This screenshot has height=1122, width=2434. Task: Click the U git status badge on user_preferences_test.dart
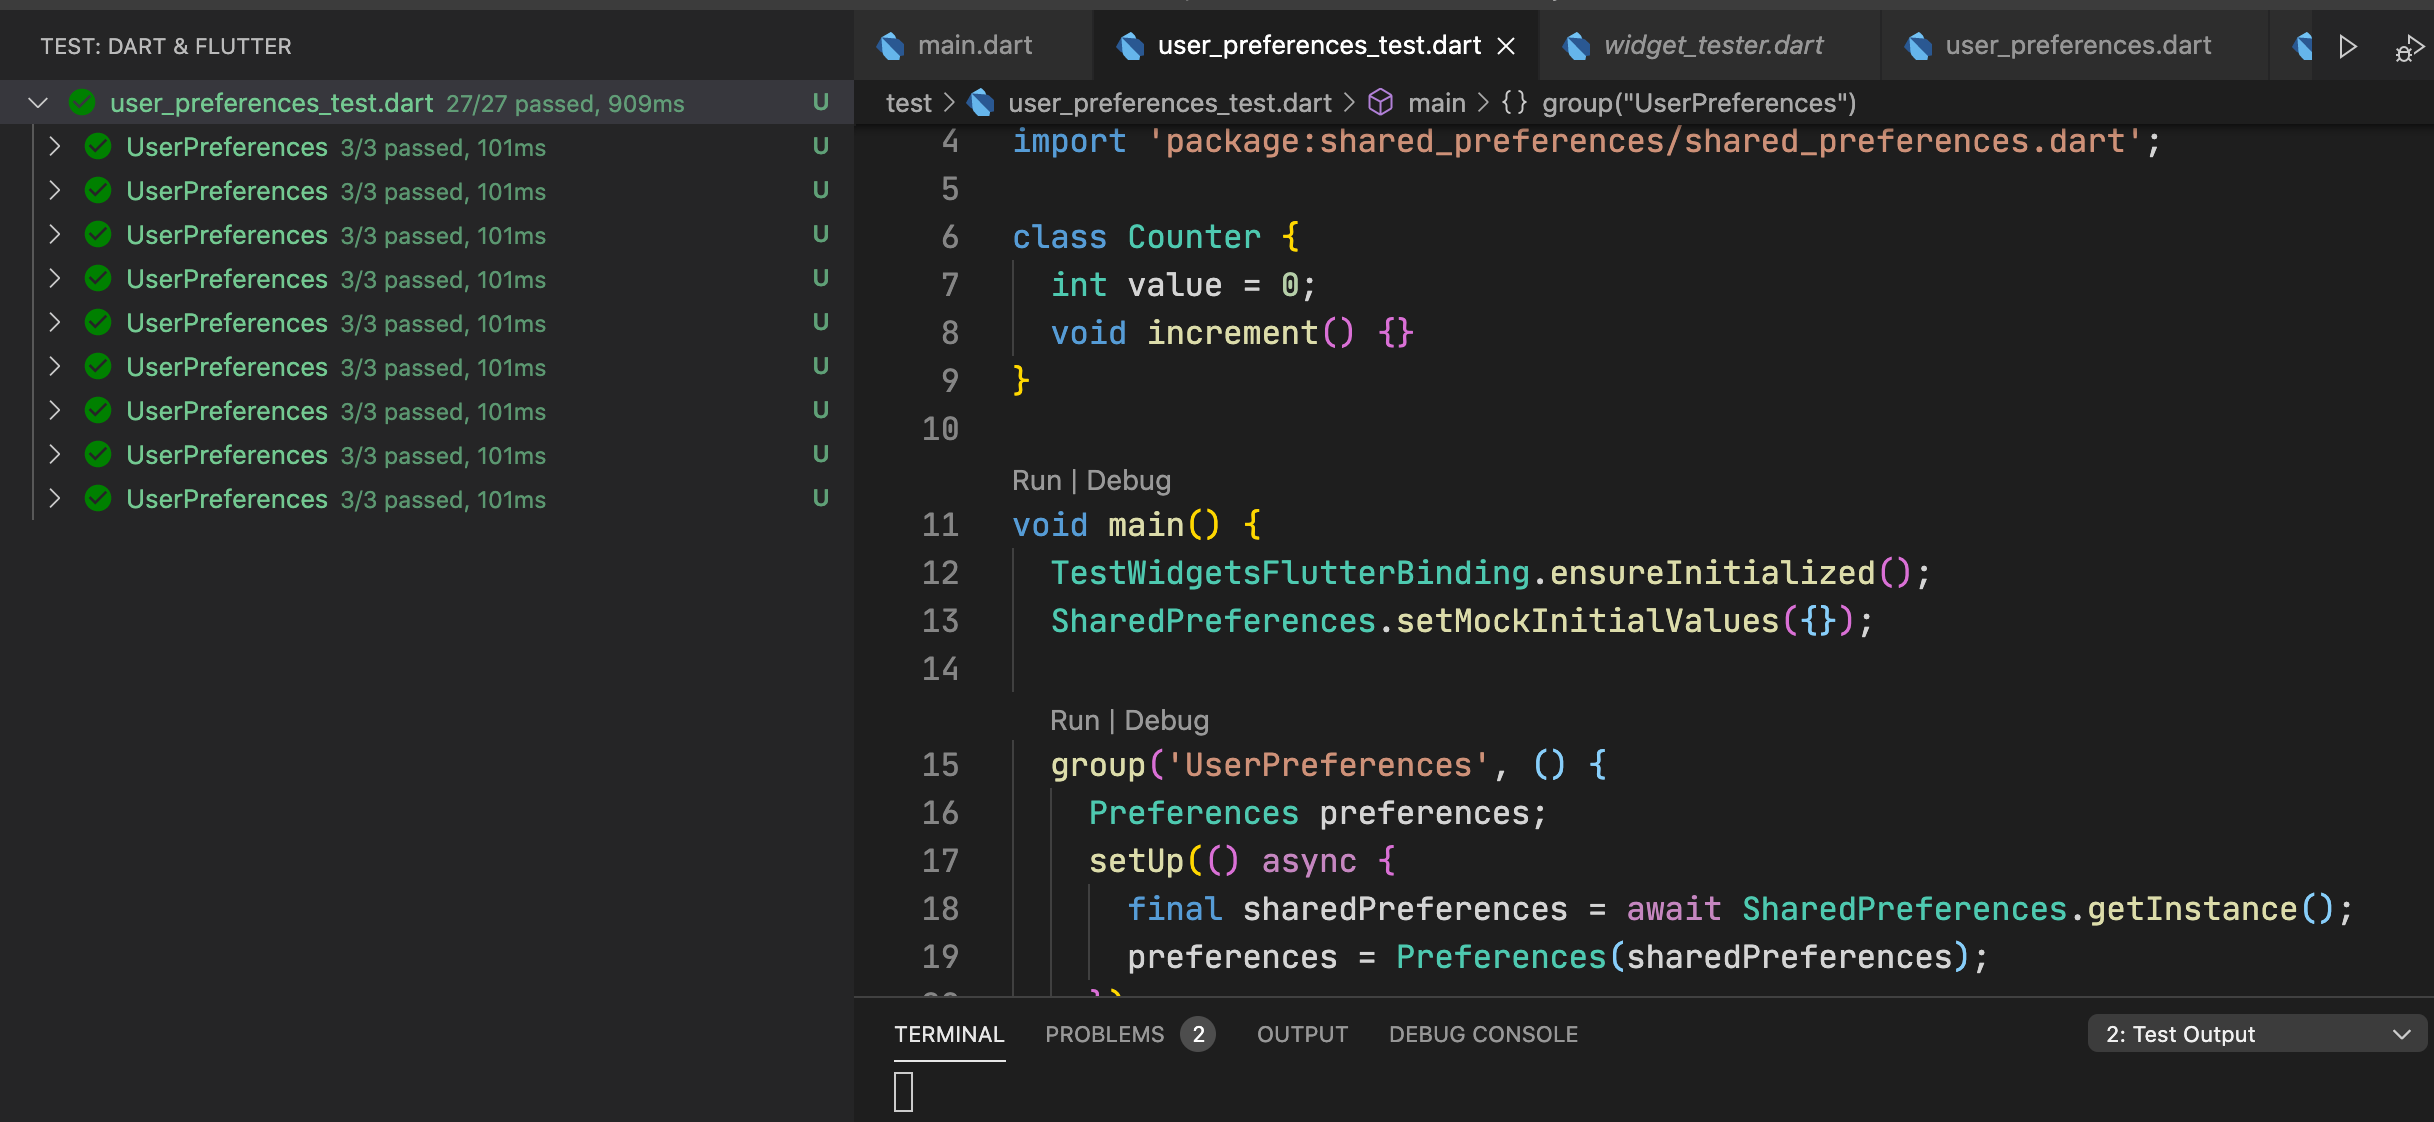[x=820, y=102]
